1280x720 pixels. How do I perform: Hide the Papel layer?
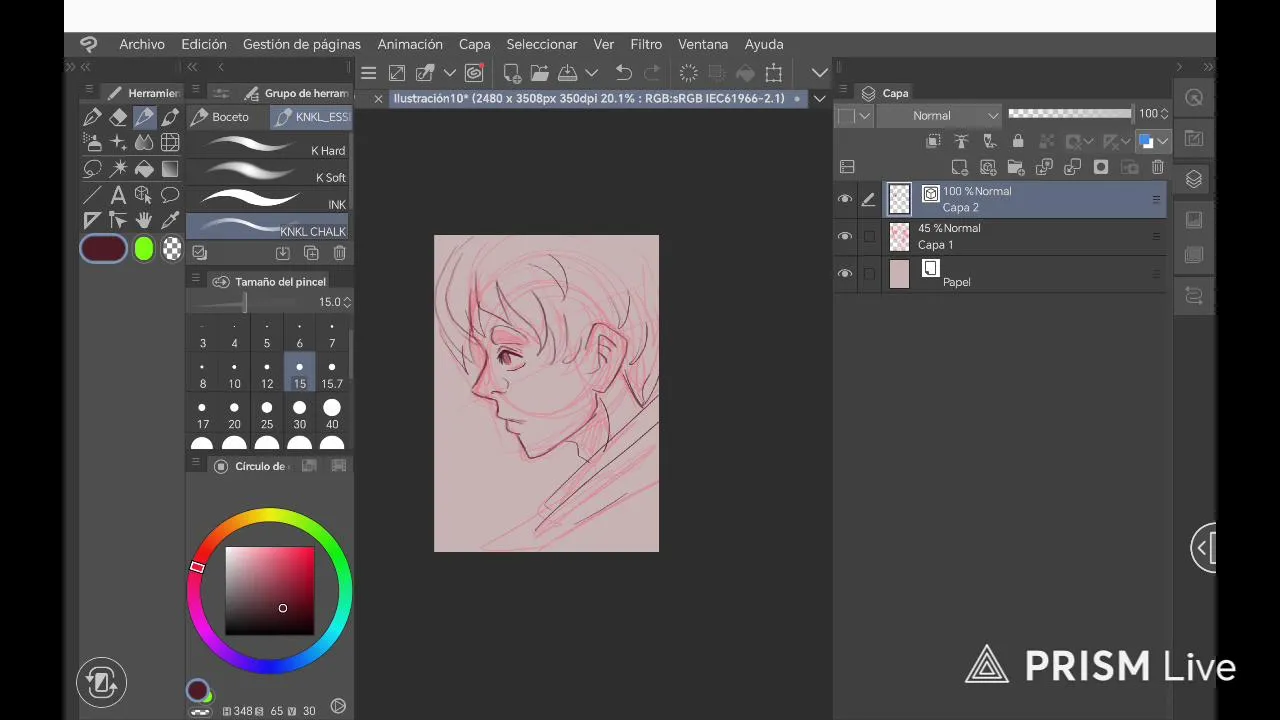(845, 273)
